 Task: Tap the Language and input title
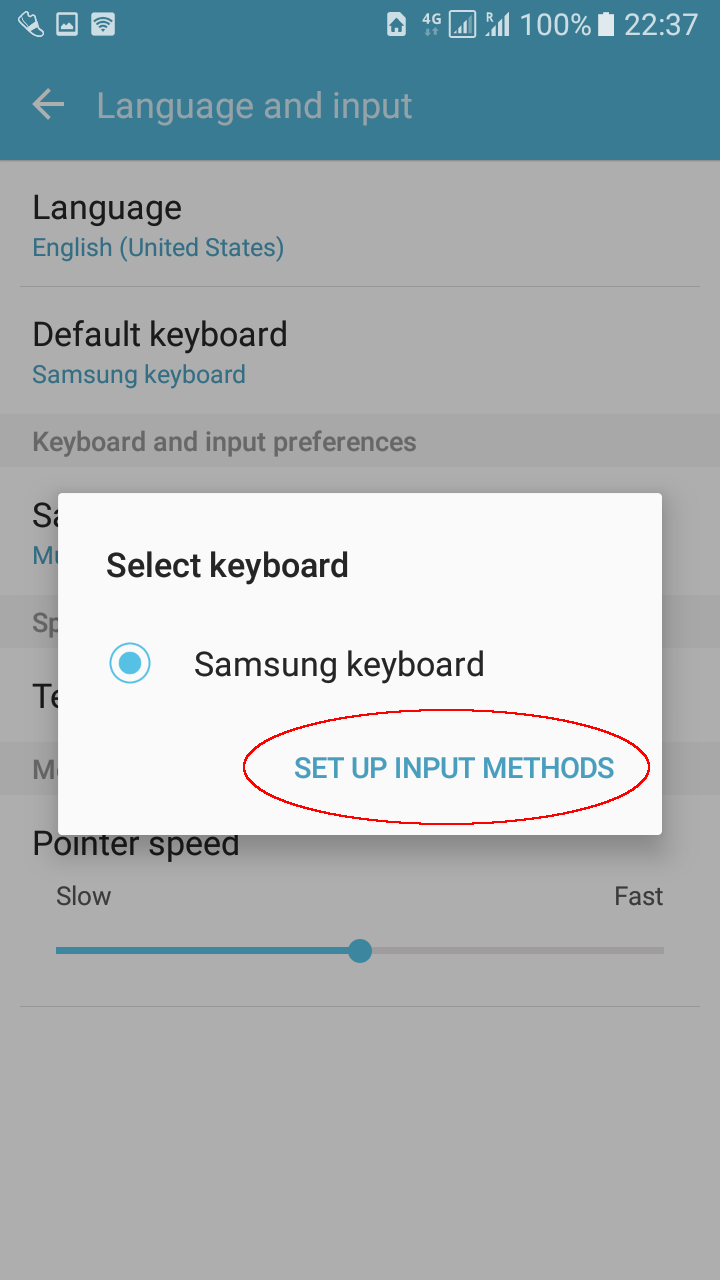[x=254, y=106]
